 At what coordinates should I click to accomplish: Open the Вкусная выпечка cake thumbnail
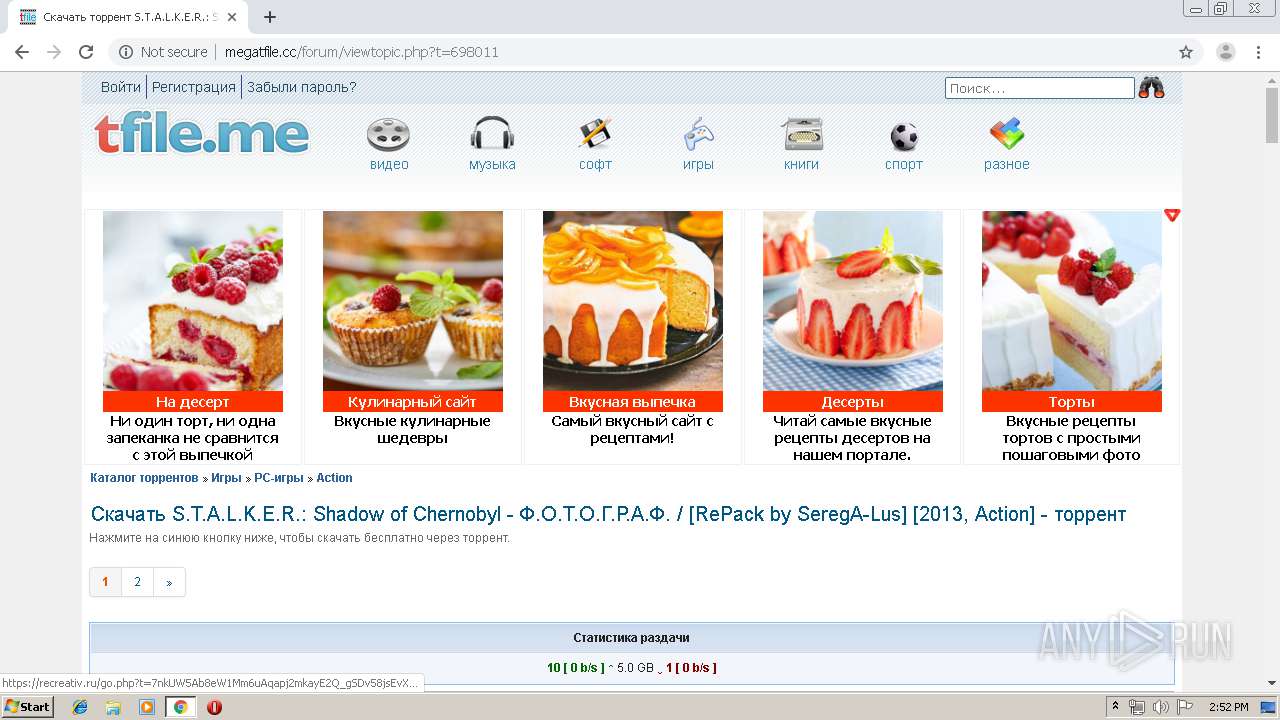pyautogui.click(x=633, y=301)
